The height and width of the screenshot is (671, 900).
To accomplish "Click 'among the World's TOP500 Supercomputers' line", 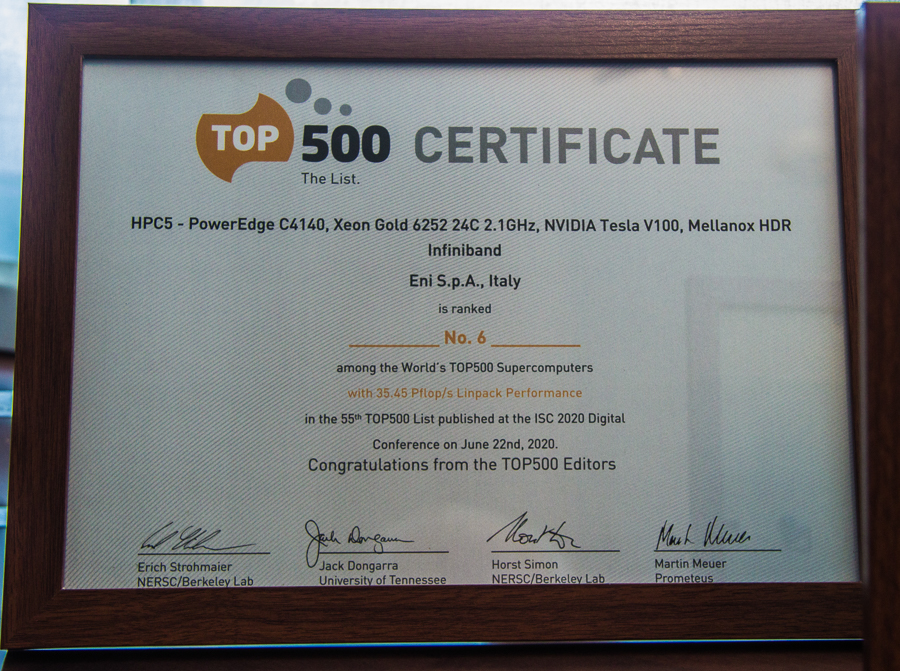I will [464, 367].
